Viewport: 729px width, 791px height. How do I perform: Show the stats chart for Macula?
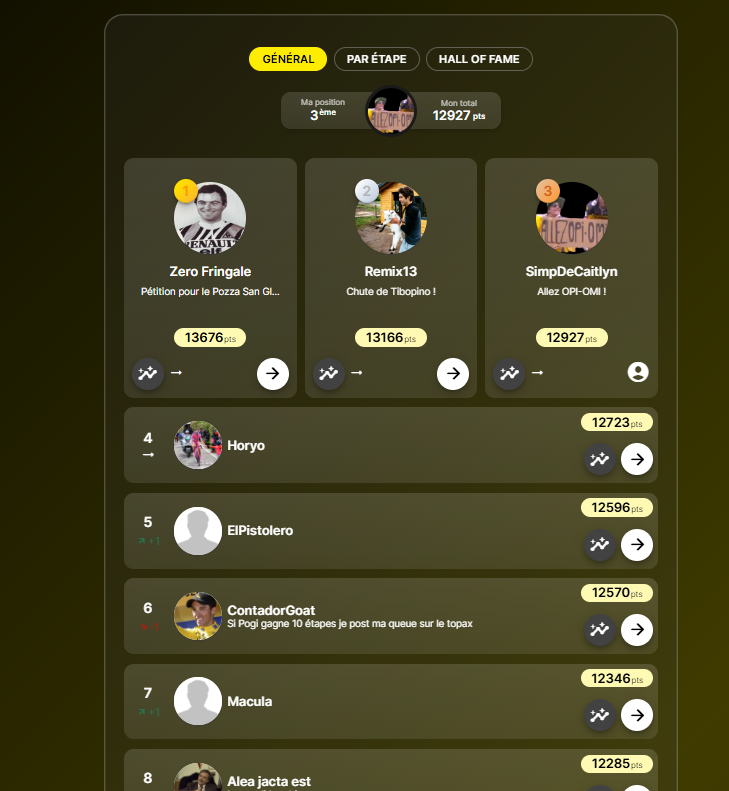coord(600,715)
